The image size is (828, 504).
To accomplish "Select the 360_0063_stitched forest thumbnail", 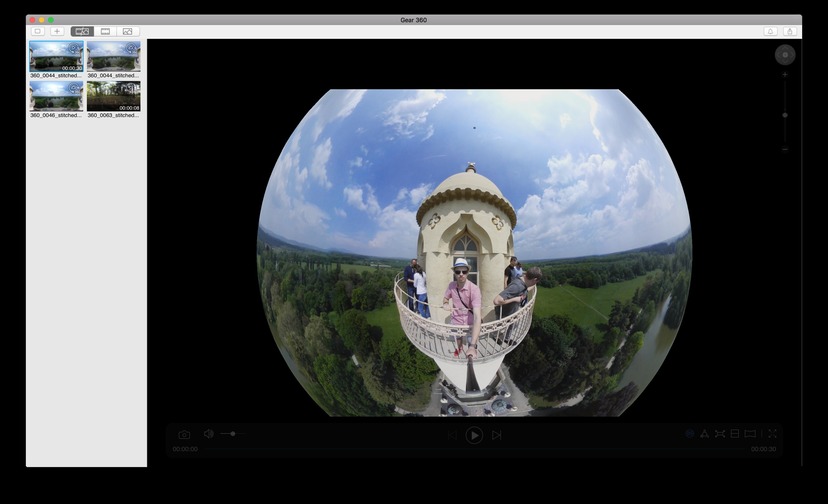I will 114,96.
